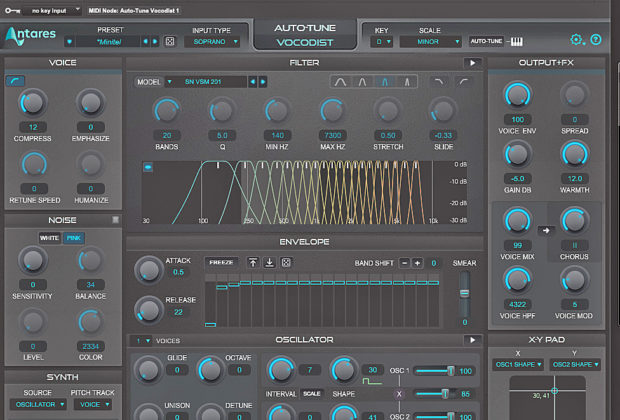The height and width of the screenshot is (420, 620).
Task: Open the no key input dropdown
Action: click(55, 10)
